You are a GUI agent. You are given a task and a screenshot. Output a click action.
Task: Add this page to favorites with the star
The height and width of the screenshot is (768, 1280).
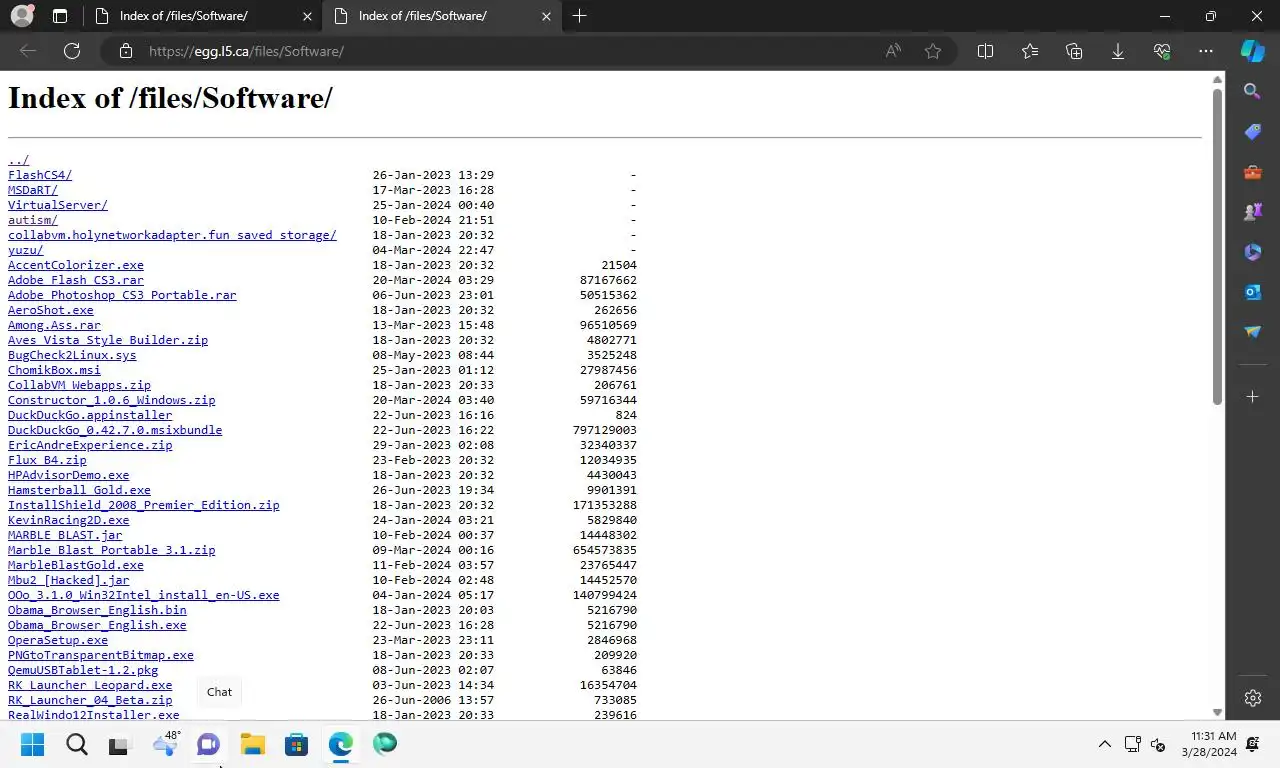tap(933, 51)
